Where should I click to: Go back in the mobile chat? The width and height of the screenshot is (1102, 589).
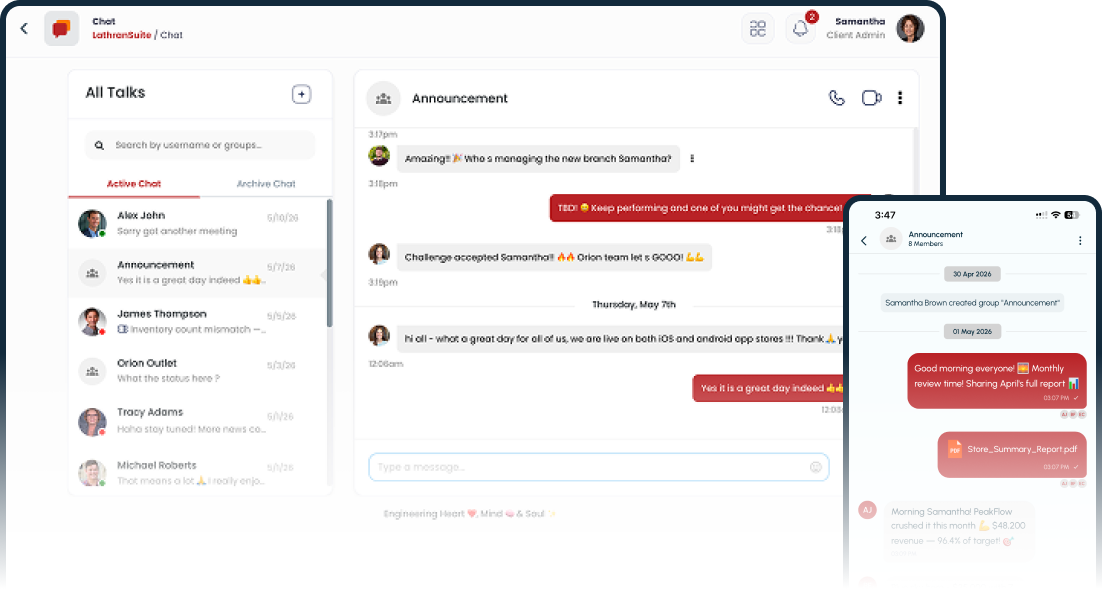tap(864, 240)
